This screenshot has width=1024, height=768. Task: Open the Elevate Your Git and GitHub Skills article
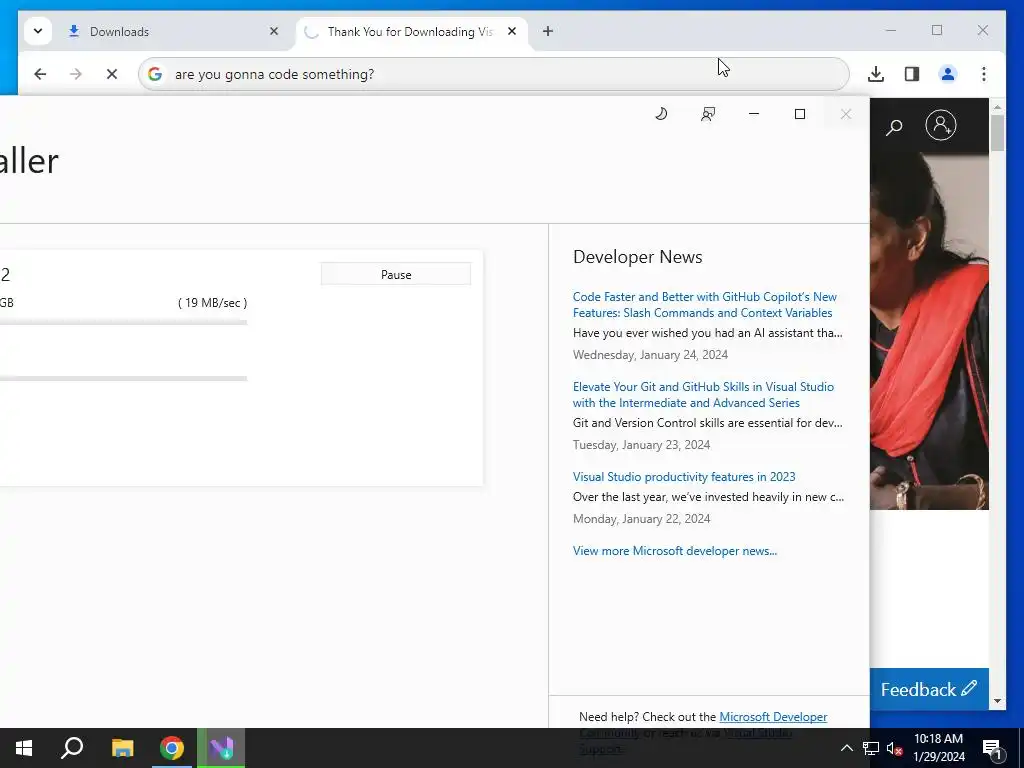click(x=703, y=394)
